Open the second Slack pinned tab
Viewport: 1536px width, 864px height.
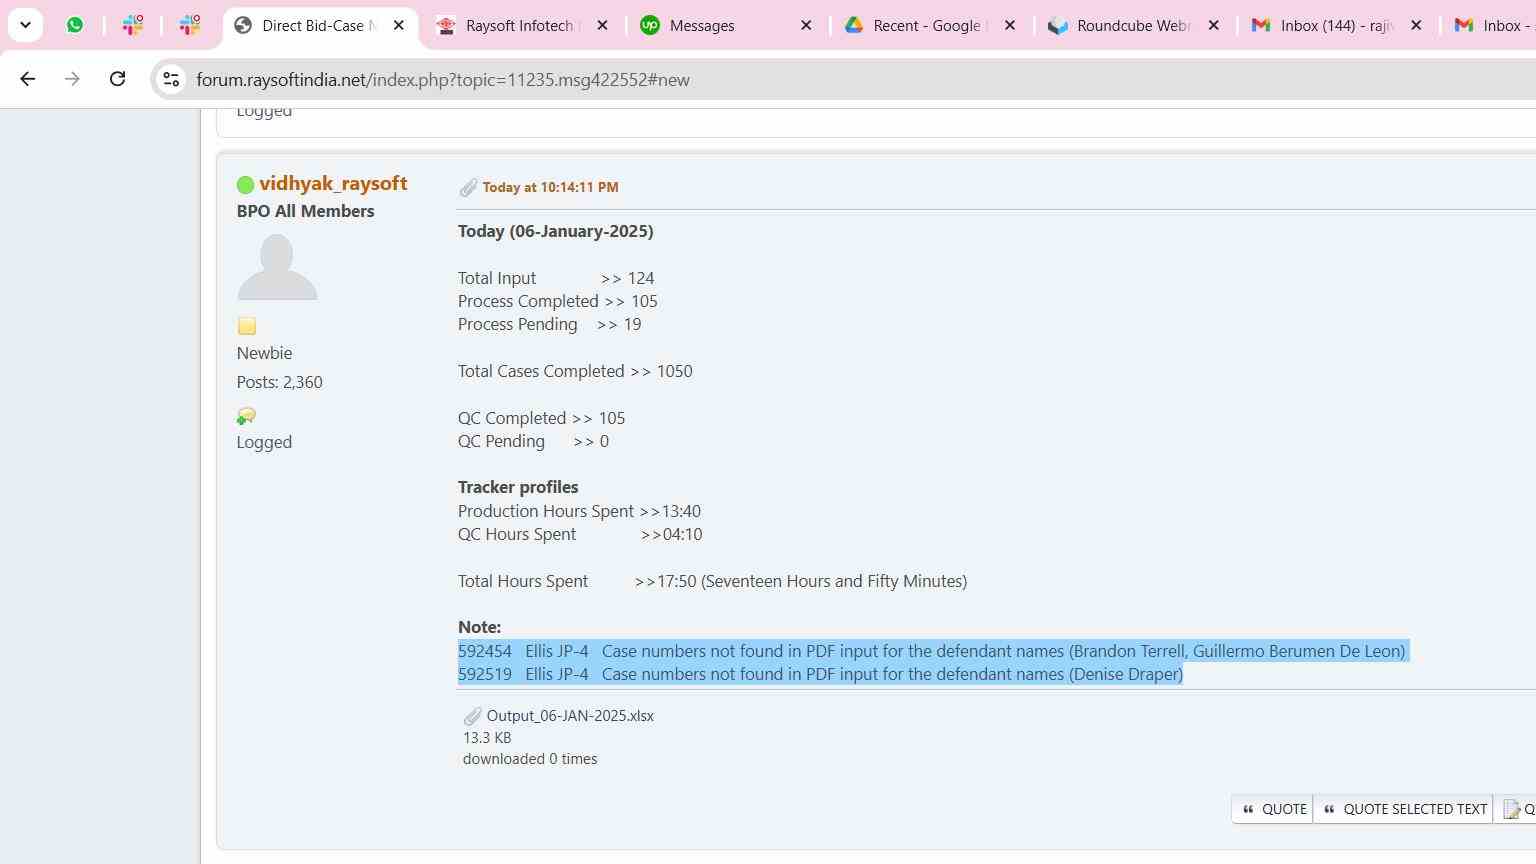pos(189,25)
